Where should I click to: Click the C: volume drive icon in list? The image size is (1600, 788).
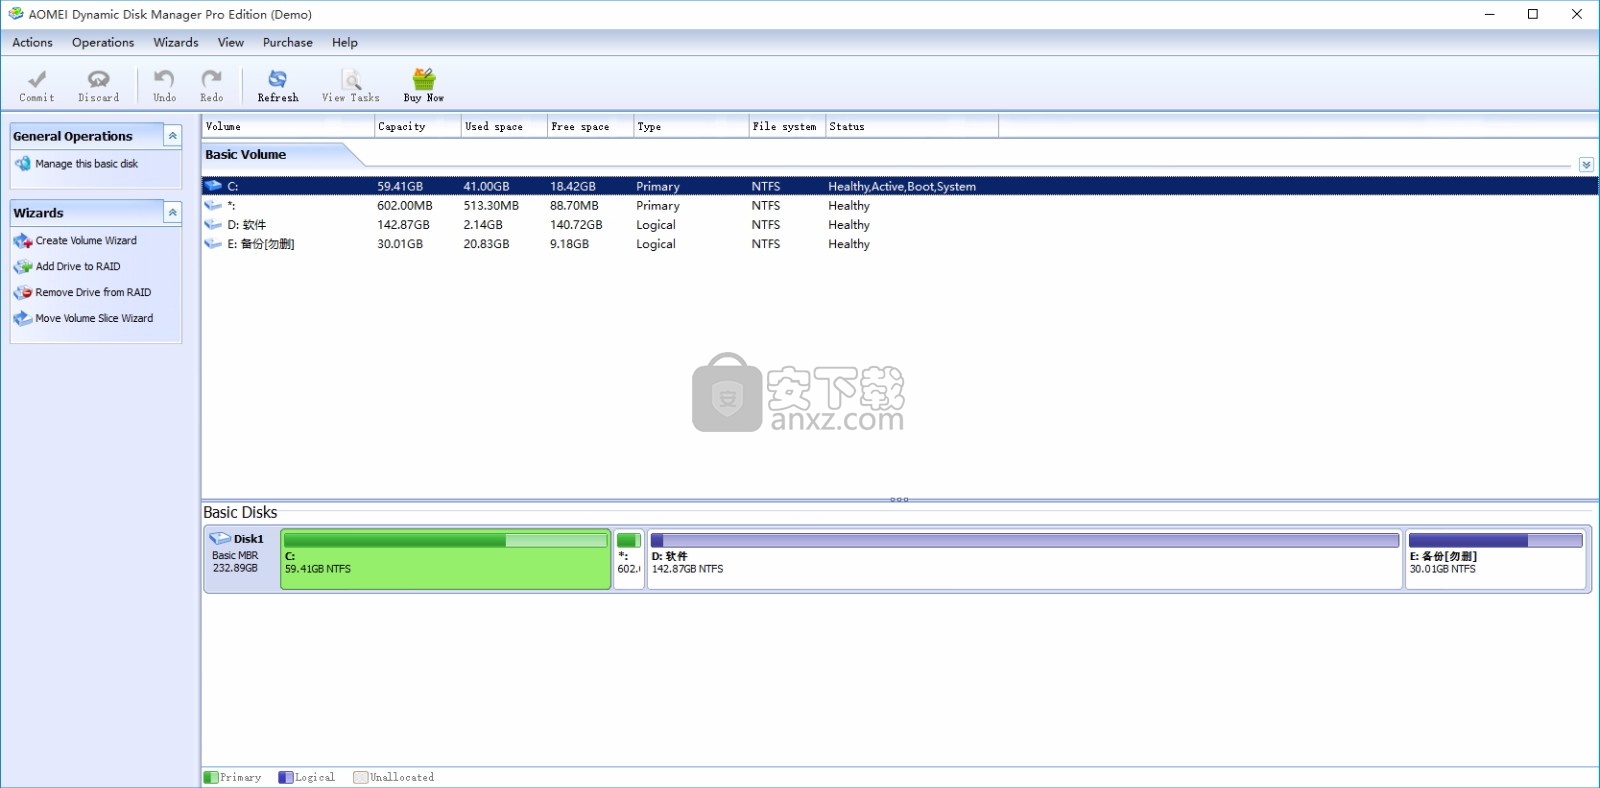point(213,186)
